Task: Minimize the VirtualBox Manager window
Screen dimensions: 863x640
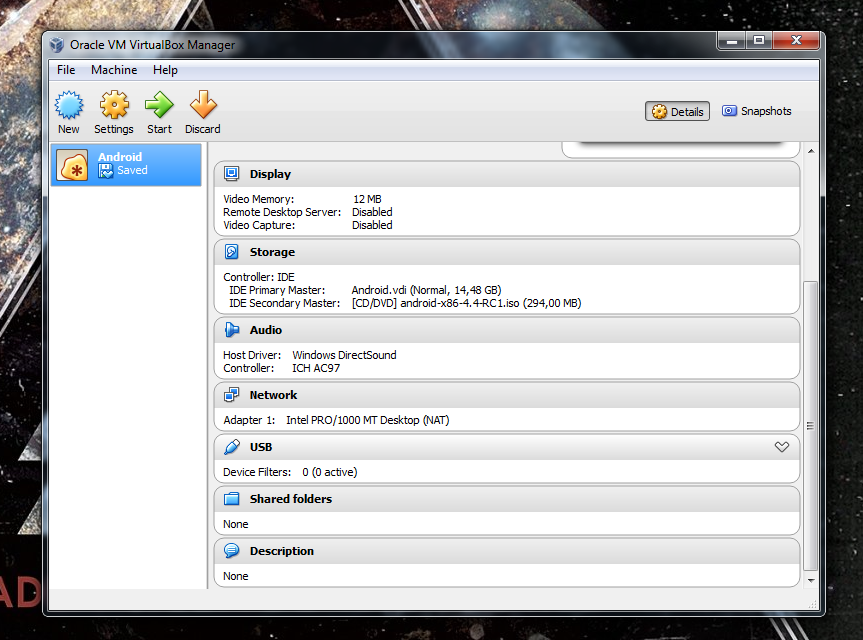Action: pos(731,41)
